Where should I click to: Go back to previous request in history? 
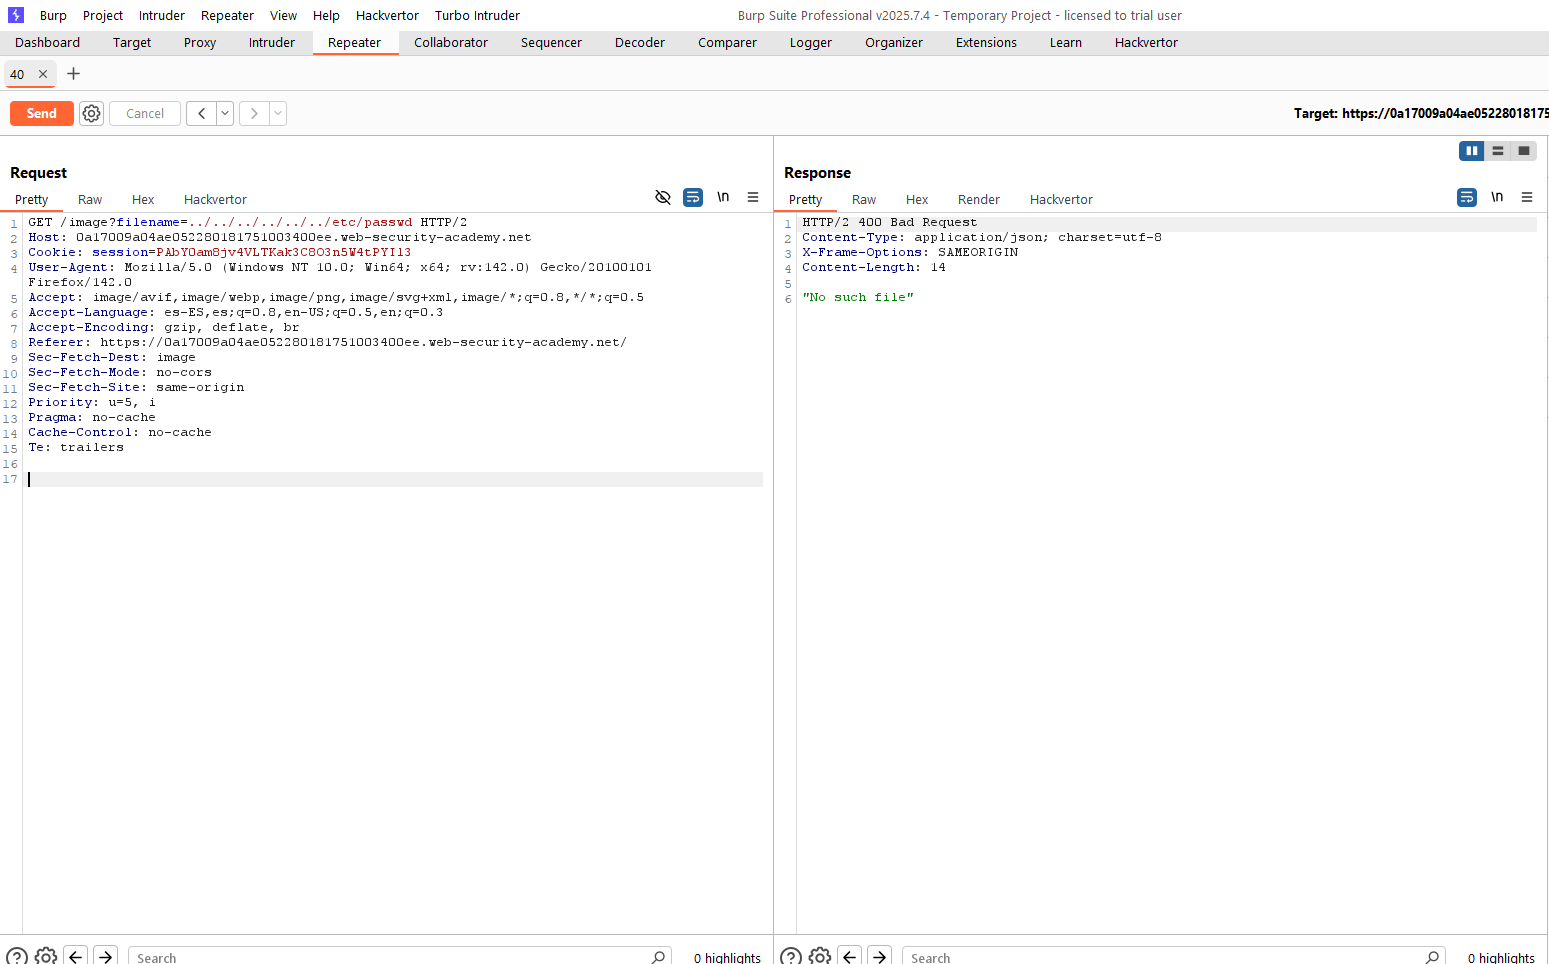click(201, 114)
